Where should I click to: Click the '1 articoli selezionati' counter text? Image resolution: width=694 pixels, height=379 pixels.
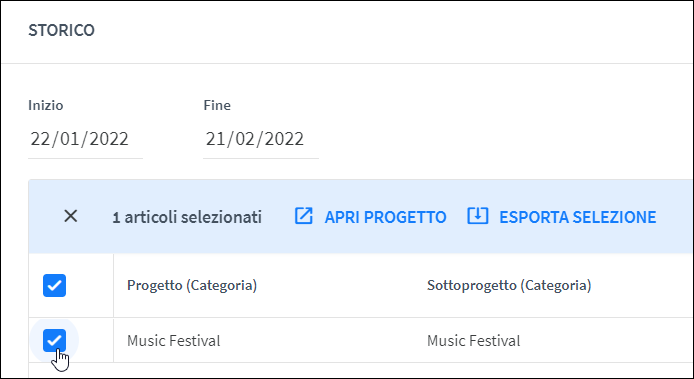coord(187,217)
